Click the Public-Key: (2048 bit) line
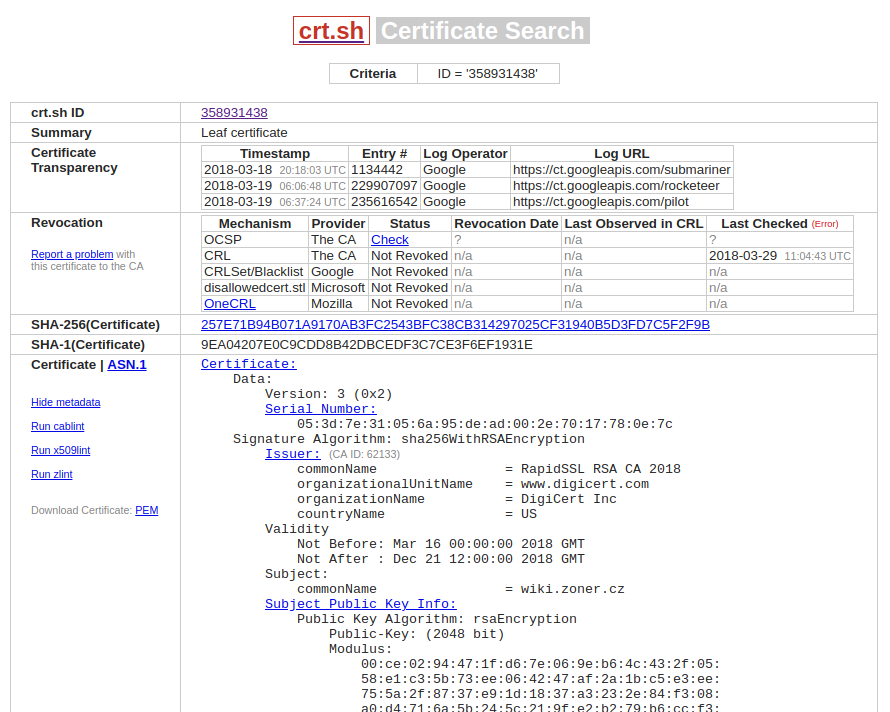The image size is (890, 712). point(417,634)
